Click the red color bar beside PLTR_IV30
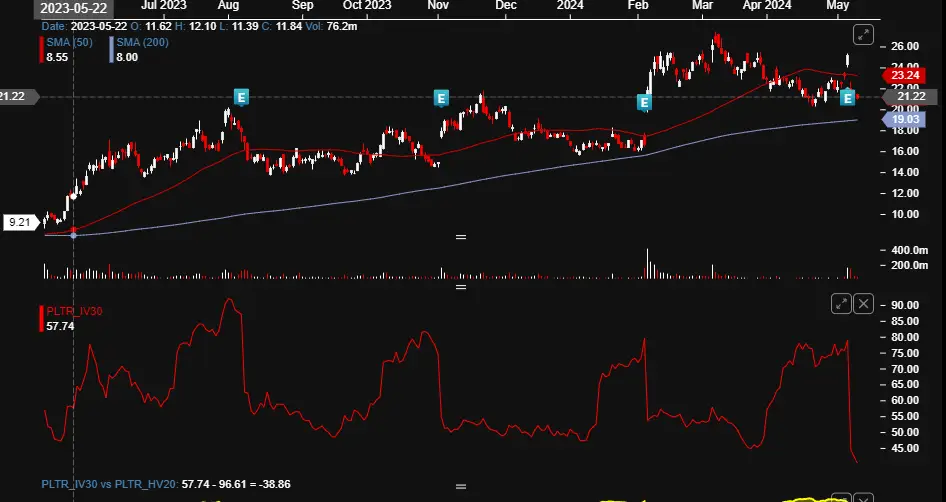The image size is (946, 502). [42, 319]
